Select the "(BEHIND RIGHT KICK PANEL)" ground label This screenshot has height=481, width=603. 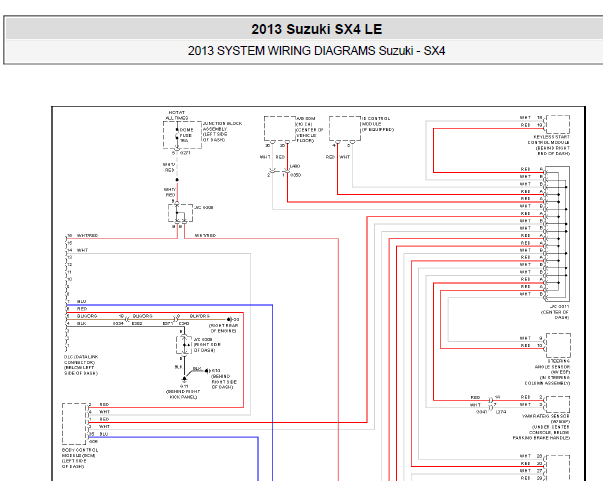(x=183, y=394)
